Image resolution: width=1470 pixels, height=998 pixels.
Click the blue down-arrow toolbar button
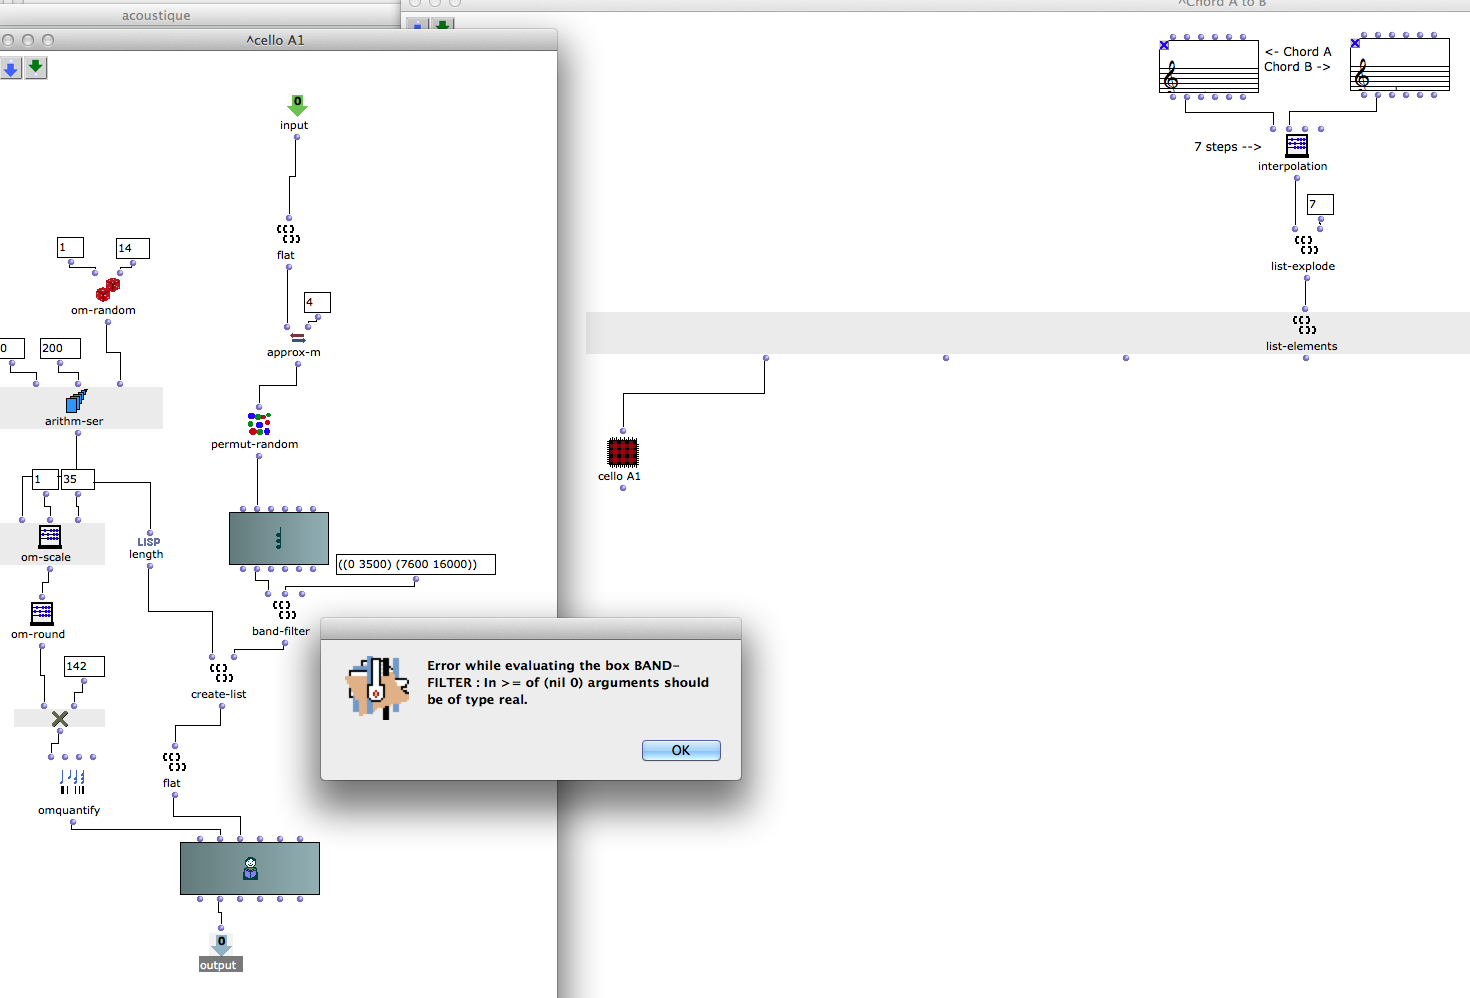[11, 68]
